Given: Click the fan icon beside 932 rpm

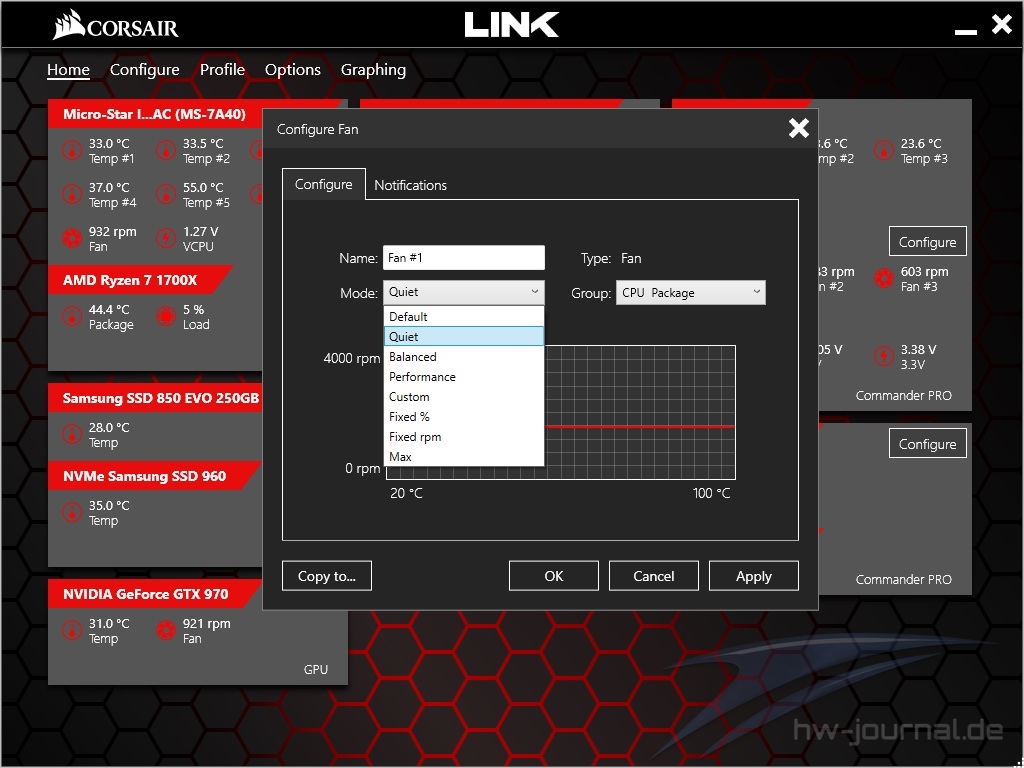Looking at the screenshot, I should (72, 238).
